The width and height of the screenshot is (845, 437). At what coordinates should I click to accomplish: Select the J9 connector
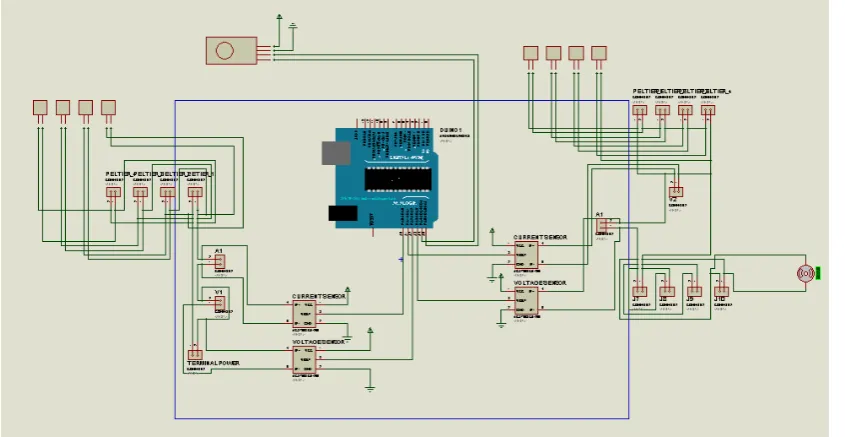[x=694, y=292]
